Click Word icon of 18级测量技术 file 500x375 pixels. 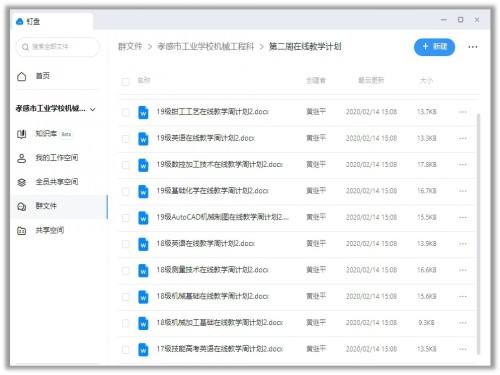143,270
